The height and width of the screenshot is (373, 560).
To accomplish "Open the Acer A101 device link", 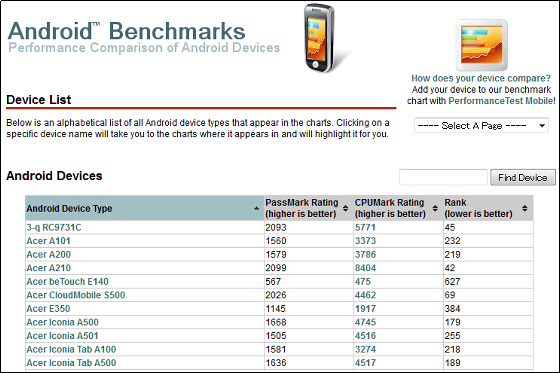I will coord(48,241).
